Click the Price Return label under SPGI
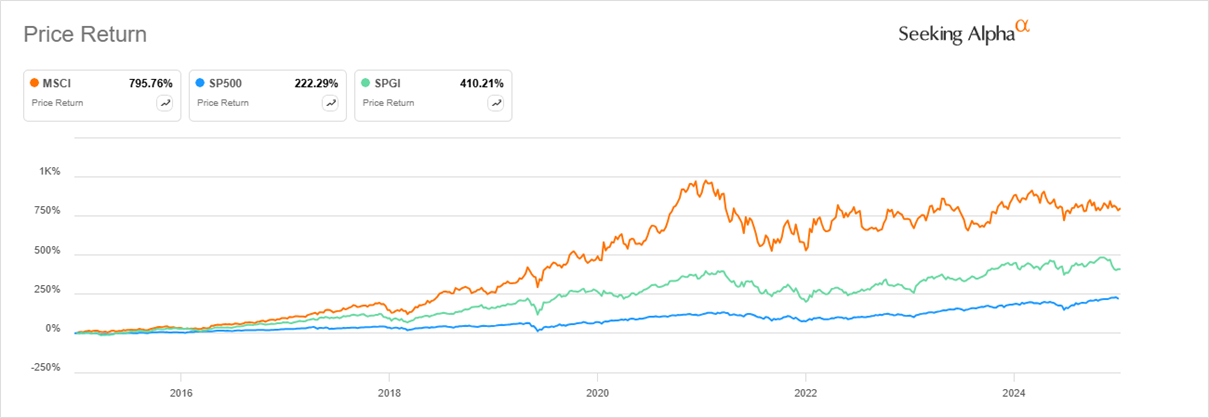The image size is (1209, 418). (387, 103)
